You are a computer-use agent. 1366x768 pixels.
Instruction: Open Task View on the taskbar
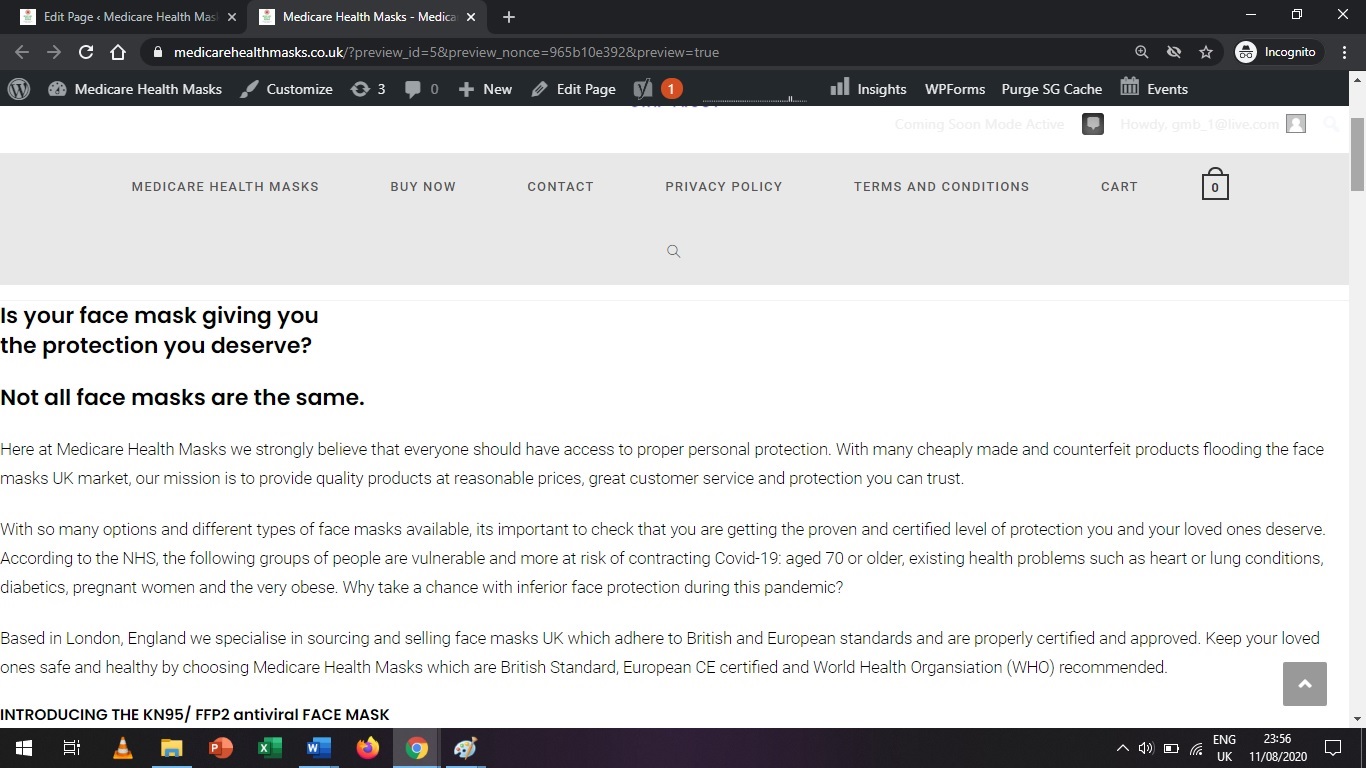point(72,748)
